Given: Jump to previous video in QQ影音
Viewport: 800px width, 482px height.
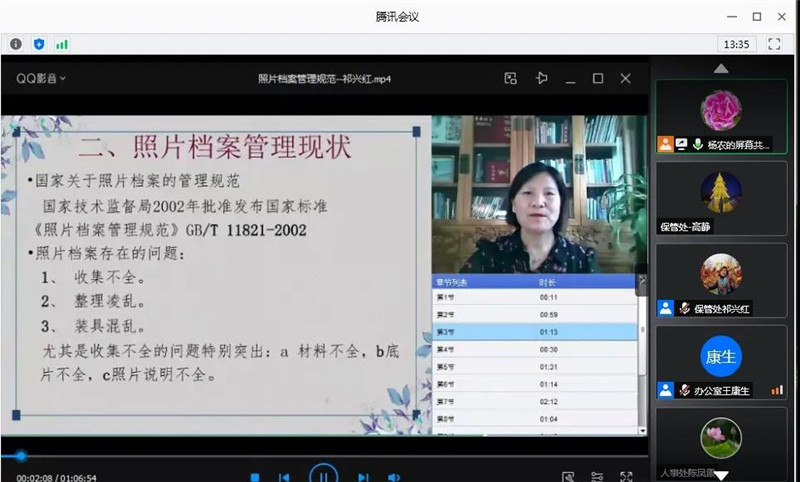Looking at the screenshot, I should (x=284, y=477).
